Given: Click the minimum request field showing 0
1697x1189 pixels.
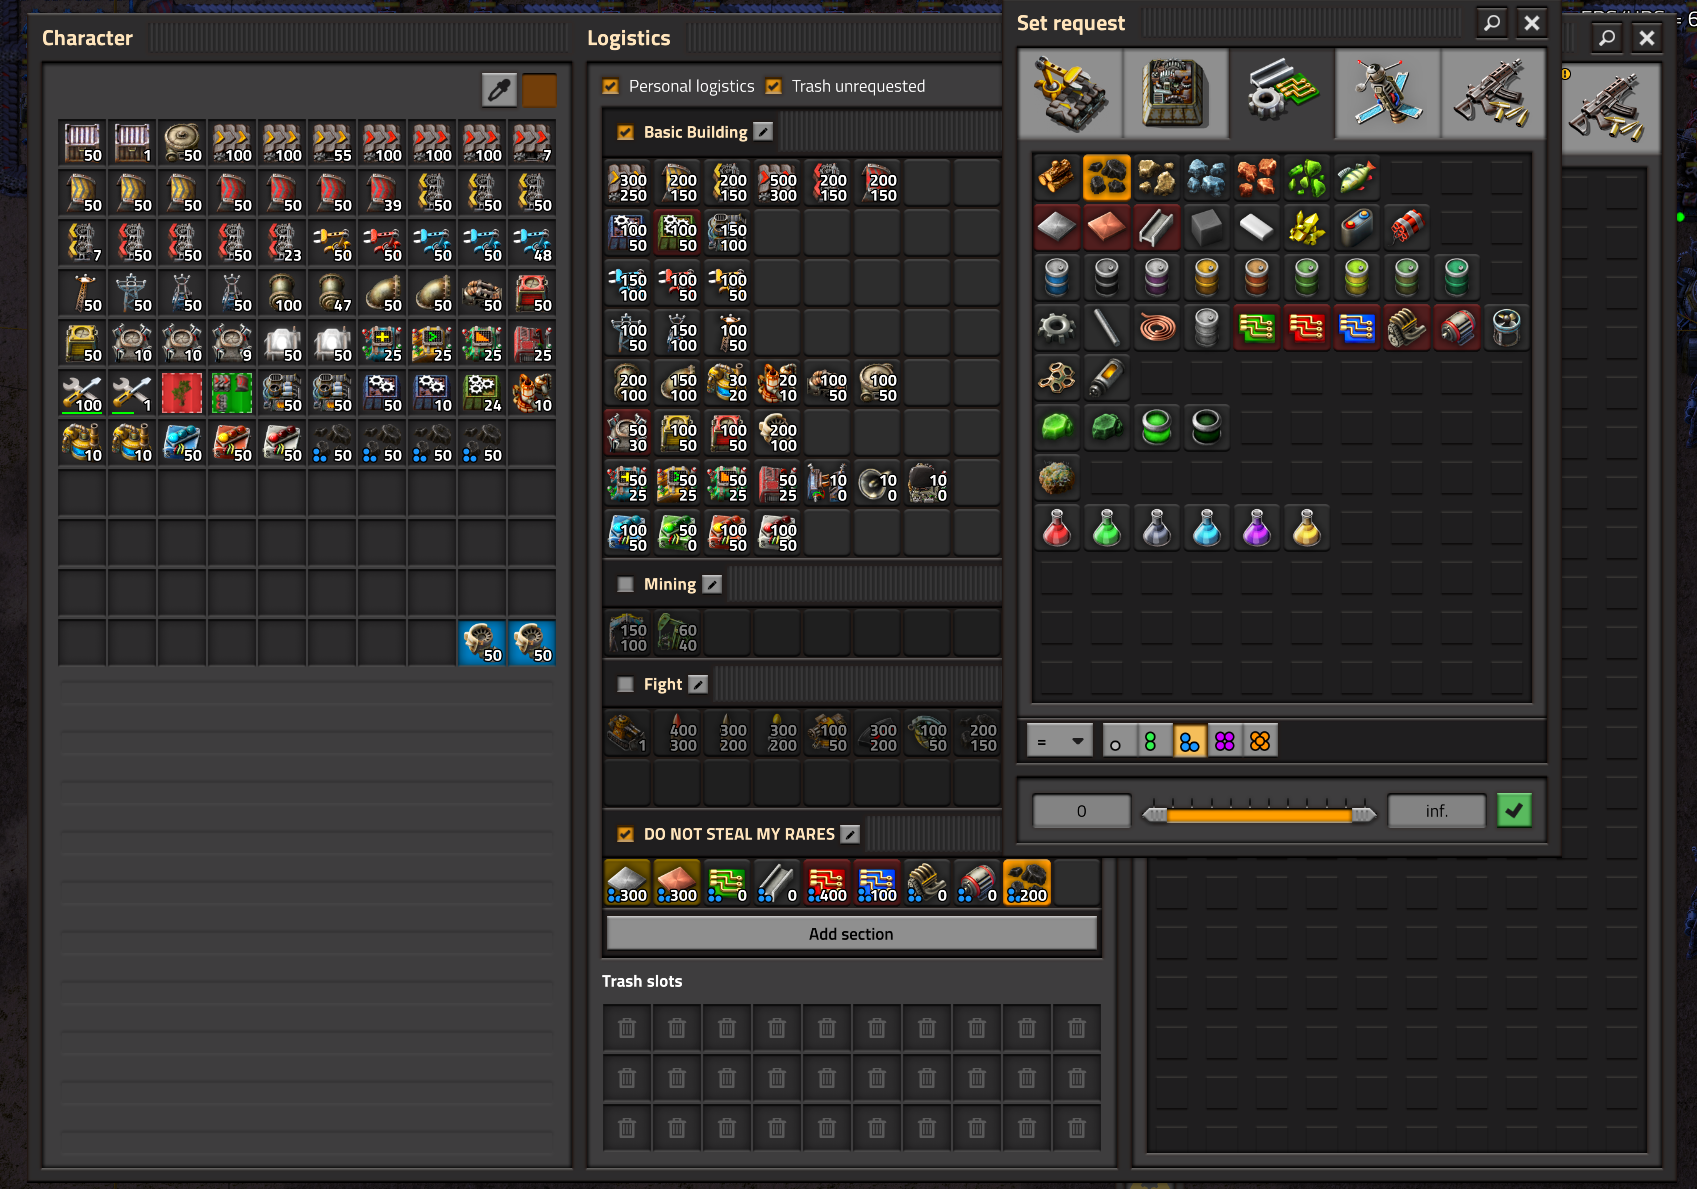Looking at the screenshot, I should (x=1081, y=811).
